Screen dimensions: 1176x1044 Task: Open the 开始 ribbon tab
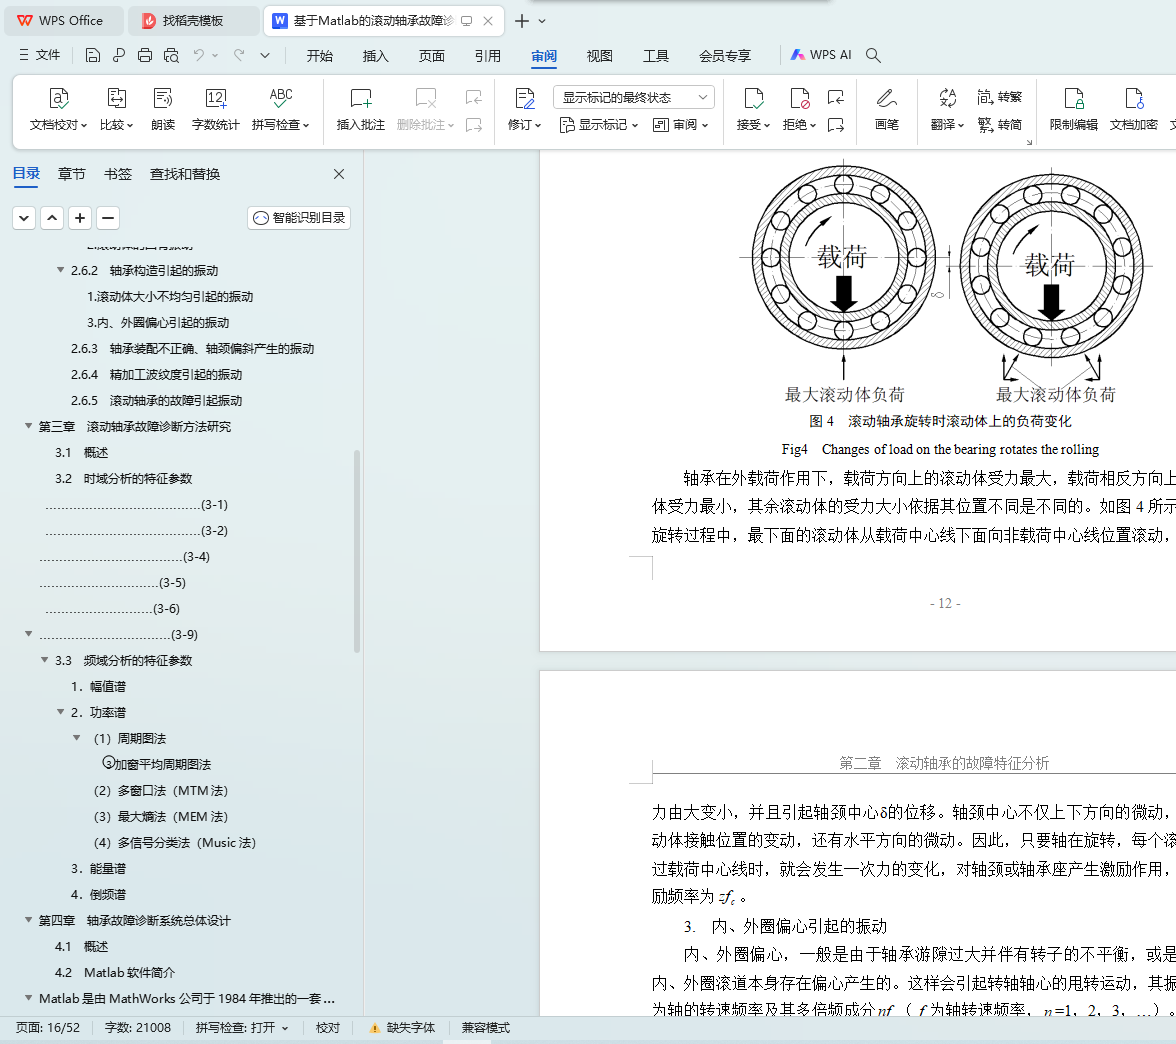[320, 56]
